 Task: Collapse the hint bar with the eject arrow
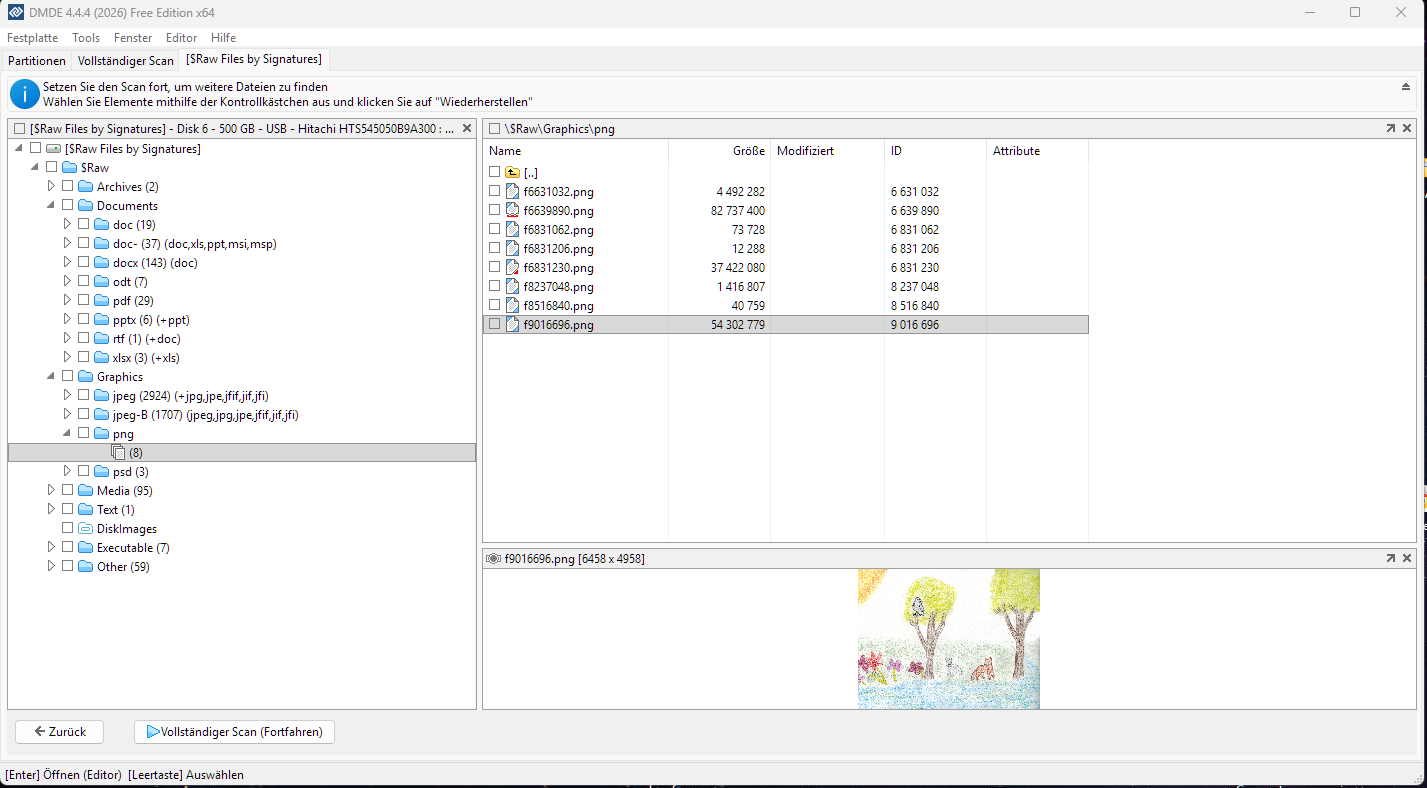(x=1405, y=87)
